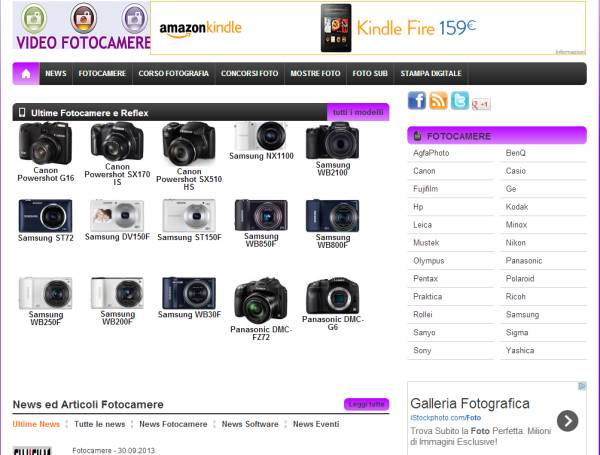Click the Fujifilm brand link
Viewport: 600px width, 455px height.
tap(425, 189)
